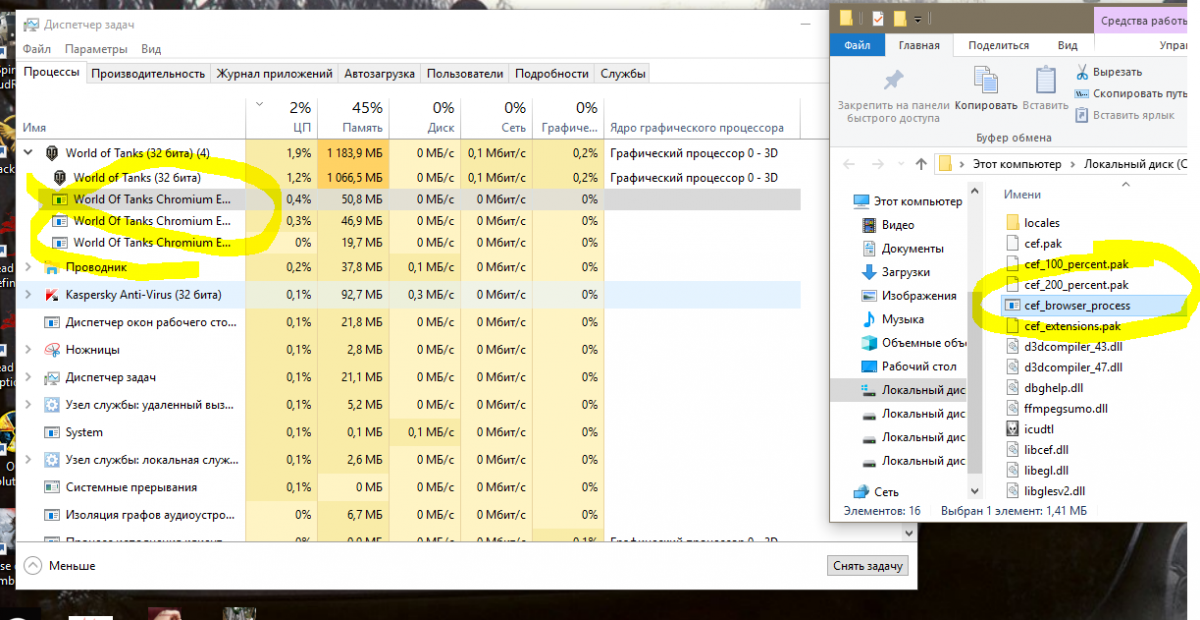
Task: Expand the Диспетчер задач process group
Action: (29, 377)
